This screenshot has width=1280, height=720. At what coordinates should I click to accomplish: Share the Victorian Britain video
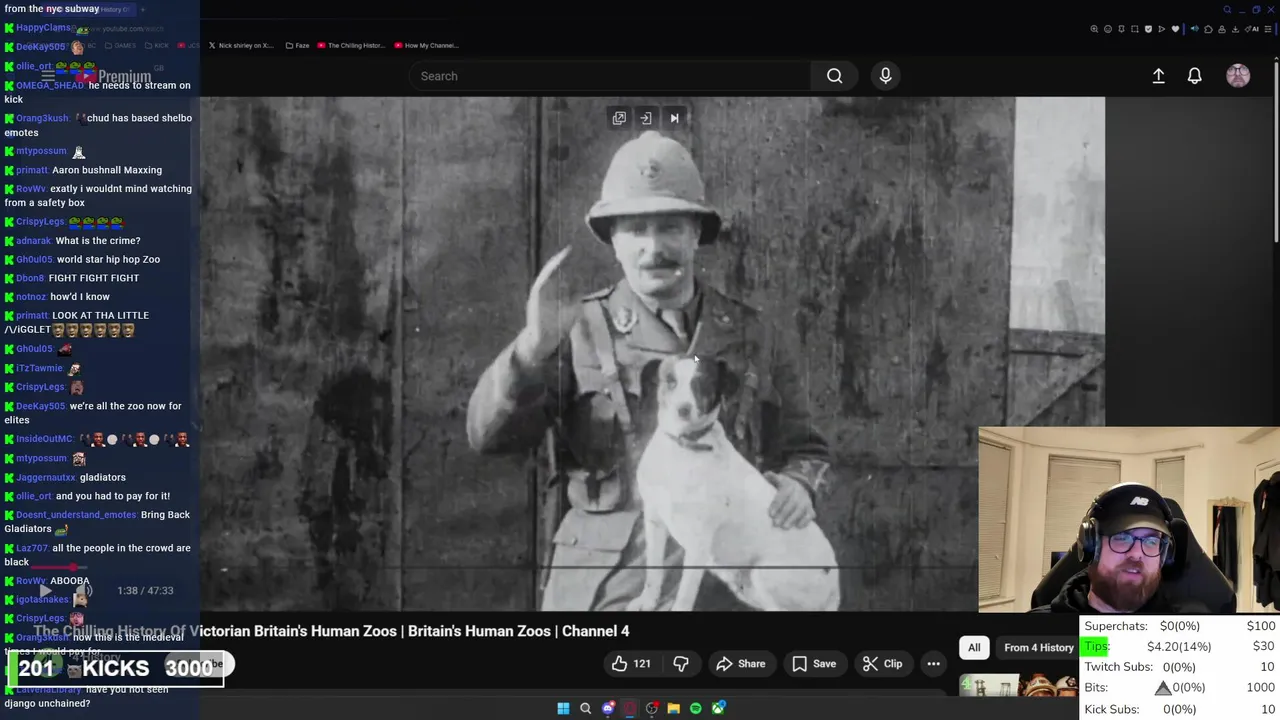(x=741, y=664)
